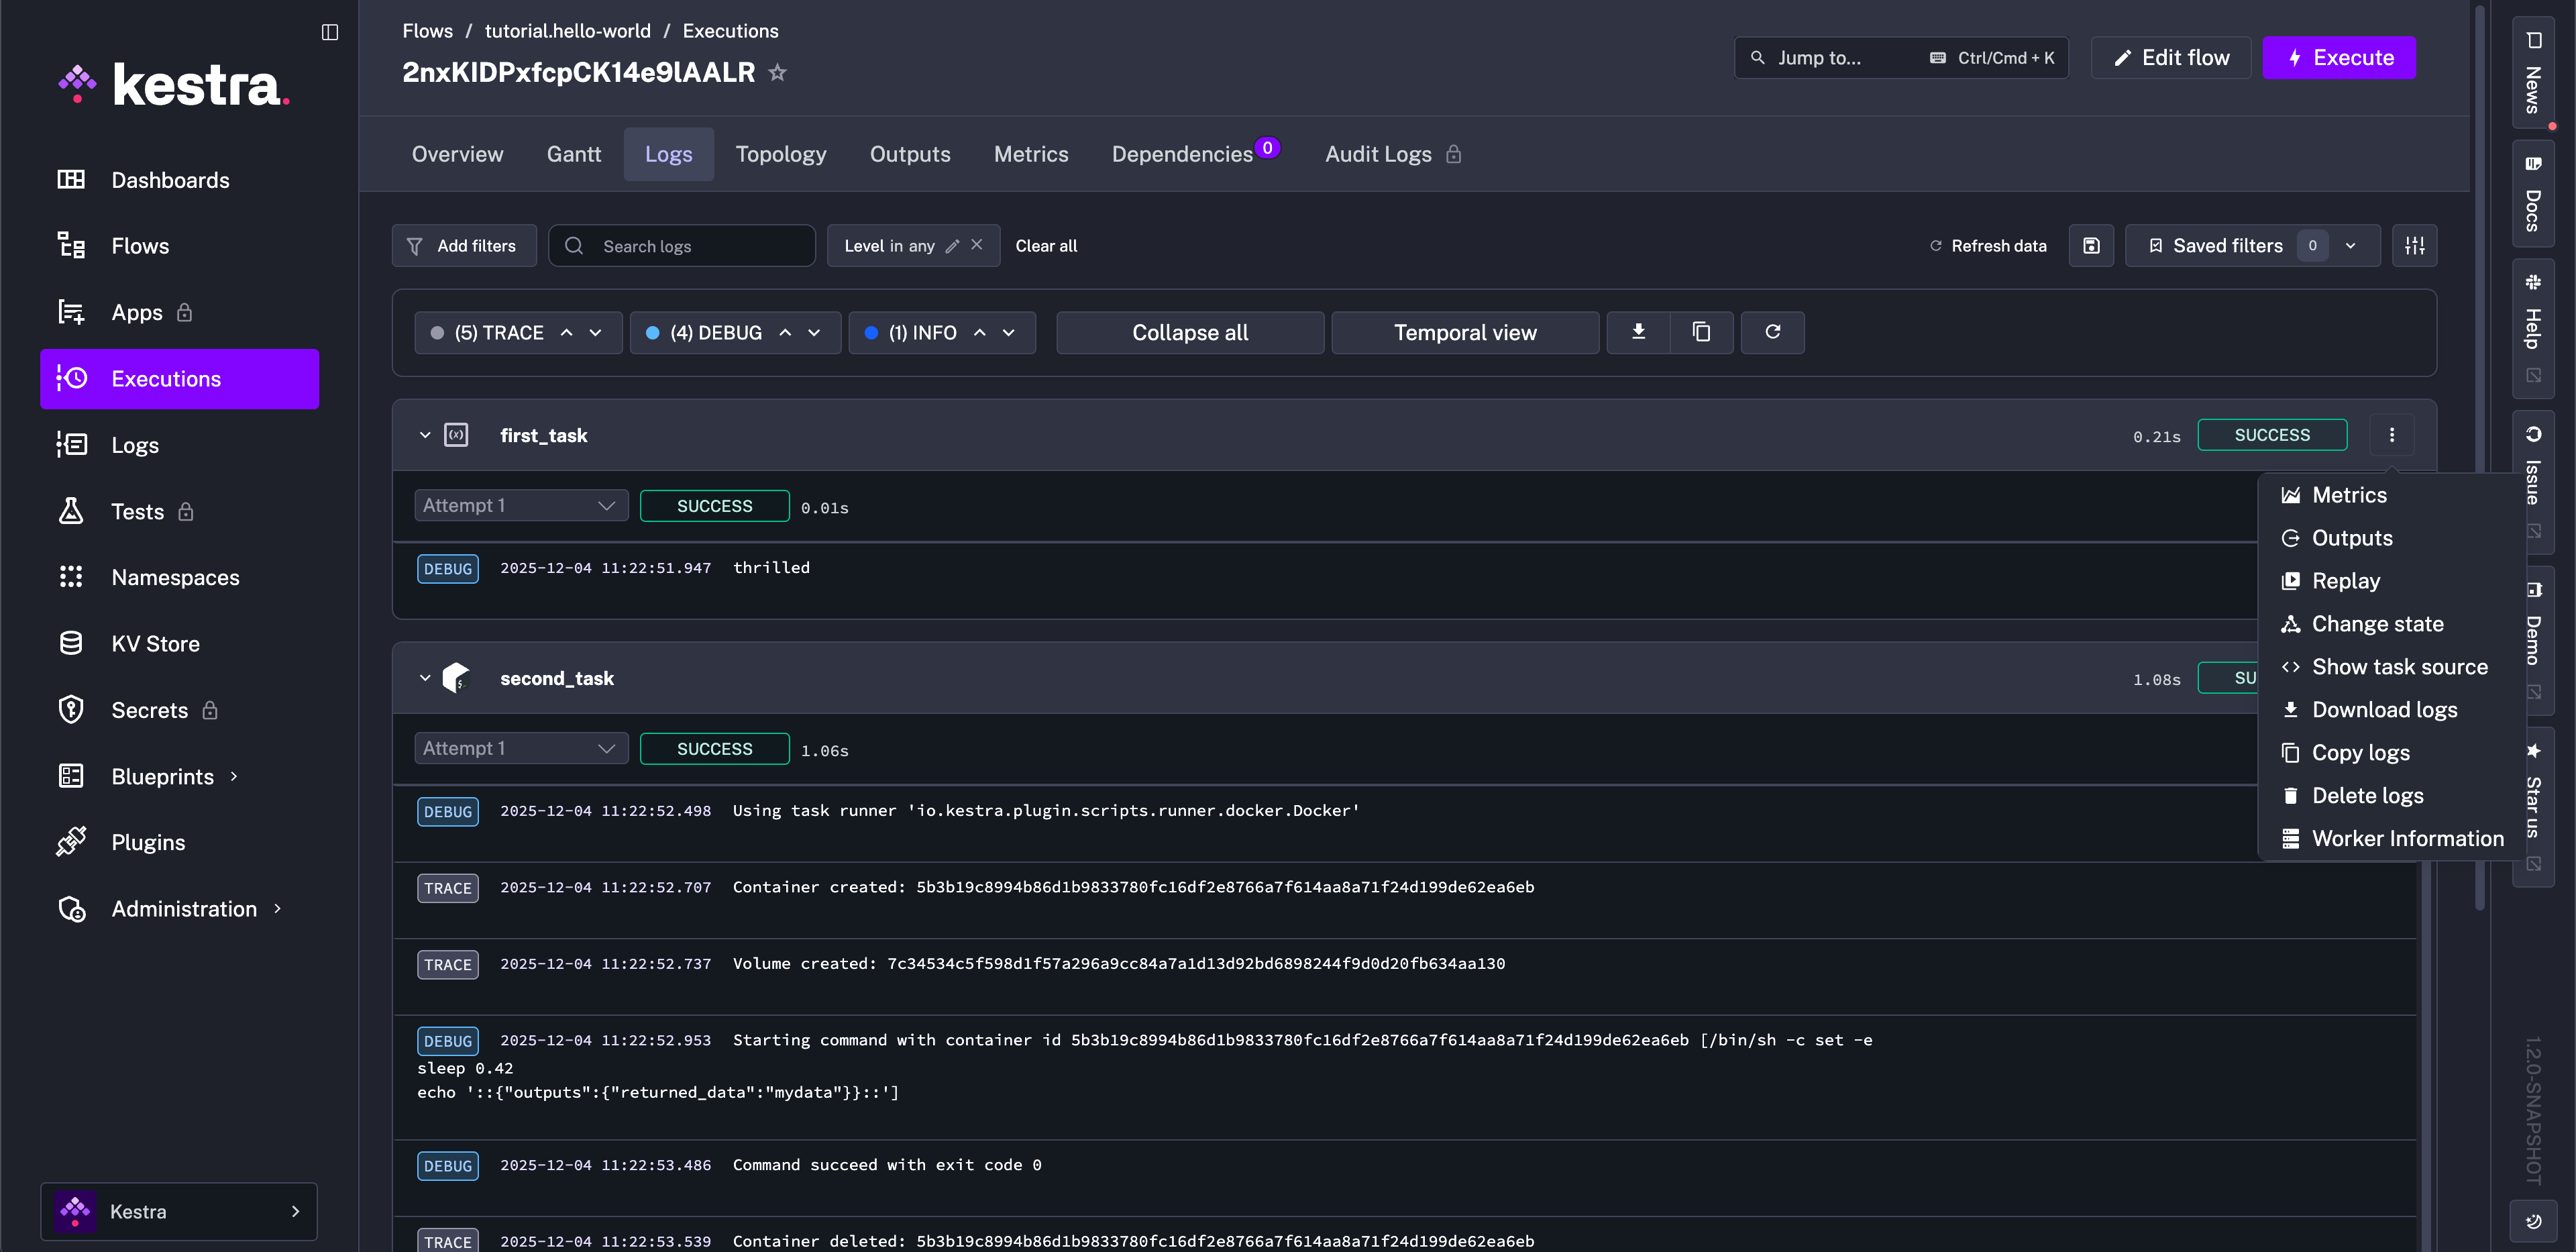Collapse the first_task log section
This screenshot has height=1252, width=2576.
click(425, 435)
